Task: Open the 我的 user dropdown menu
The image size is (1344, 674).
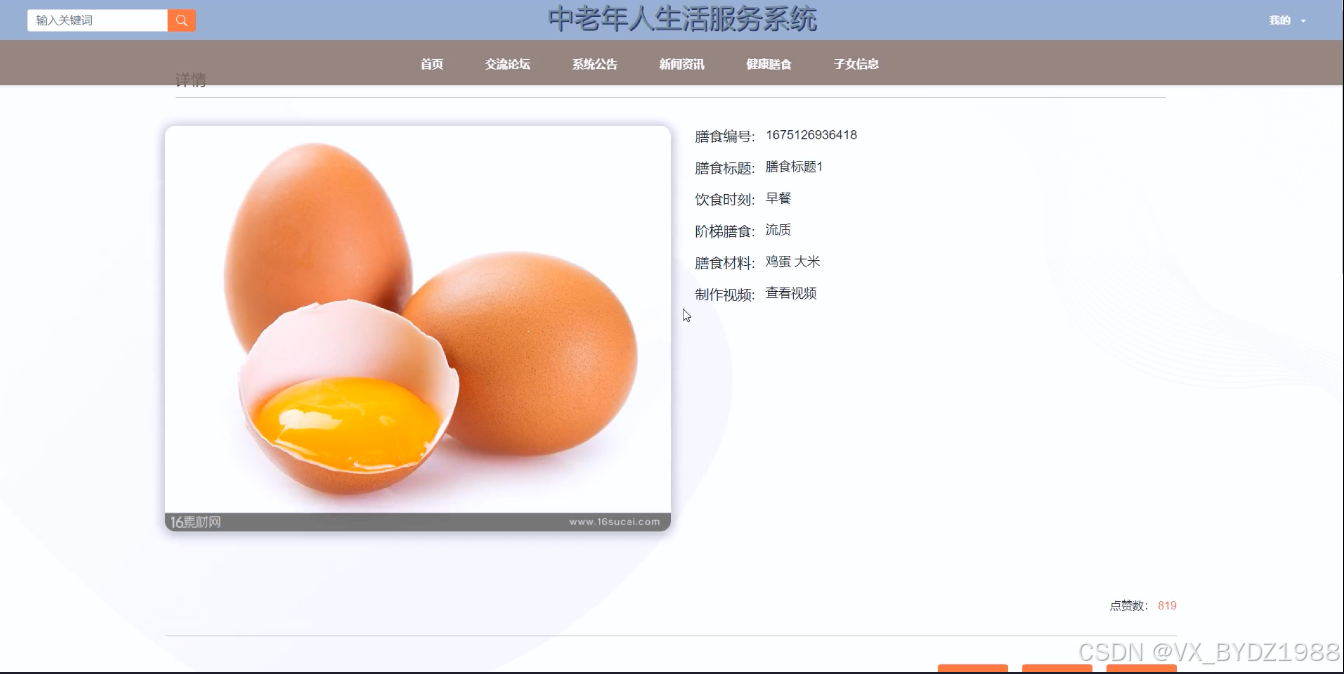Action: pyautogui.click(x=1287, y=20)
